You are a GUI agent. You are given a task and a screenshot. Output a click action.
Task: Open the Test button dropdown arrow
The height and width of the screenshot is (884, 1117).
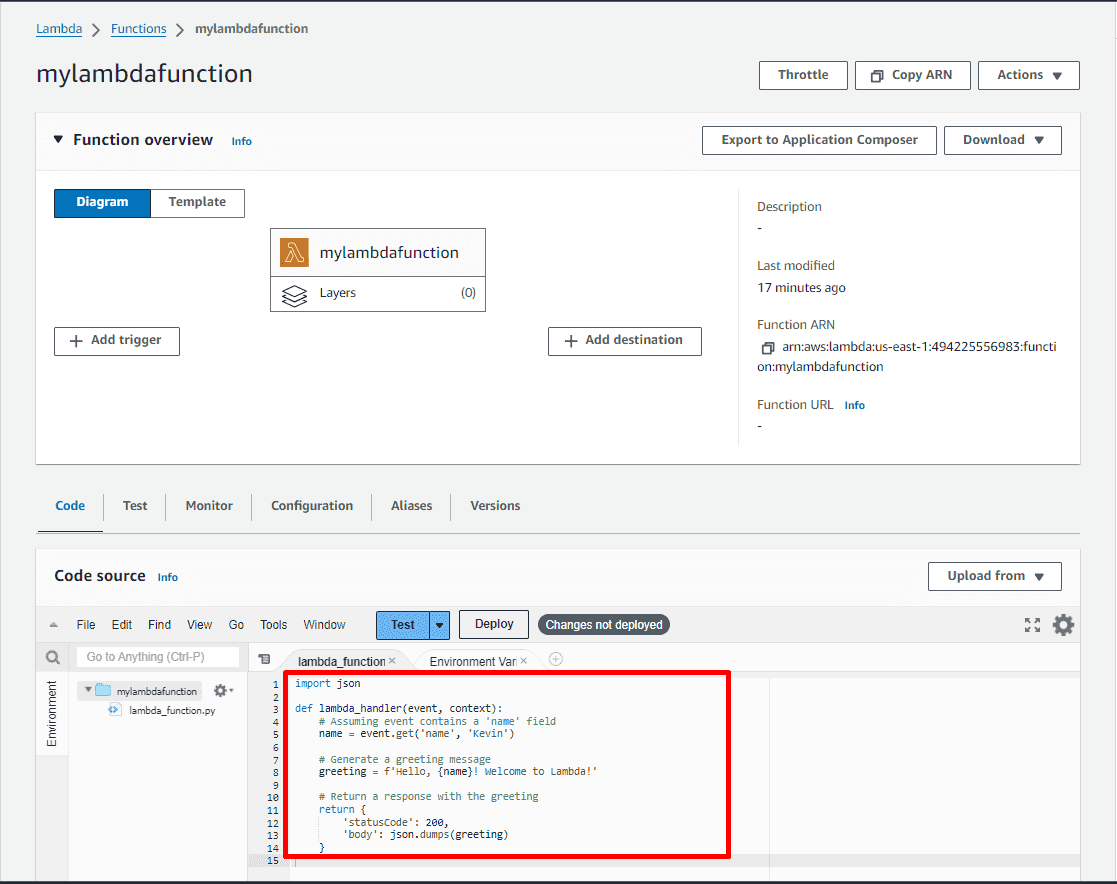pyautogui.click(x=440, y=625)
